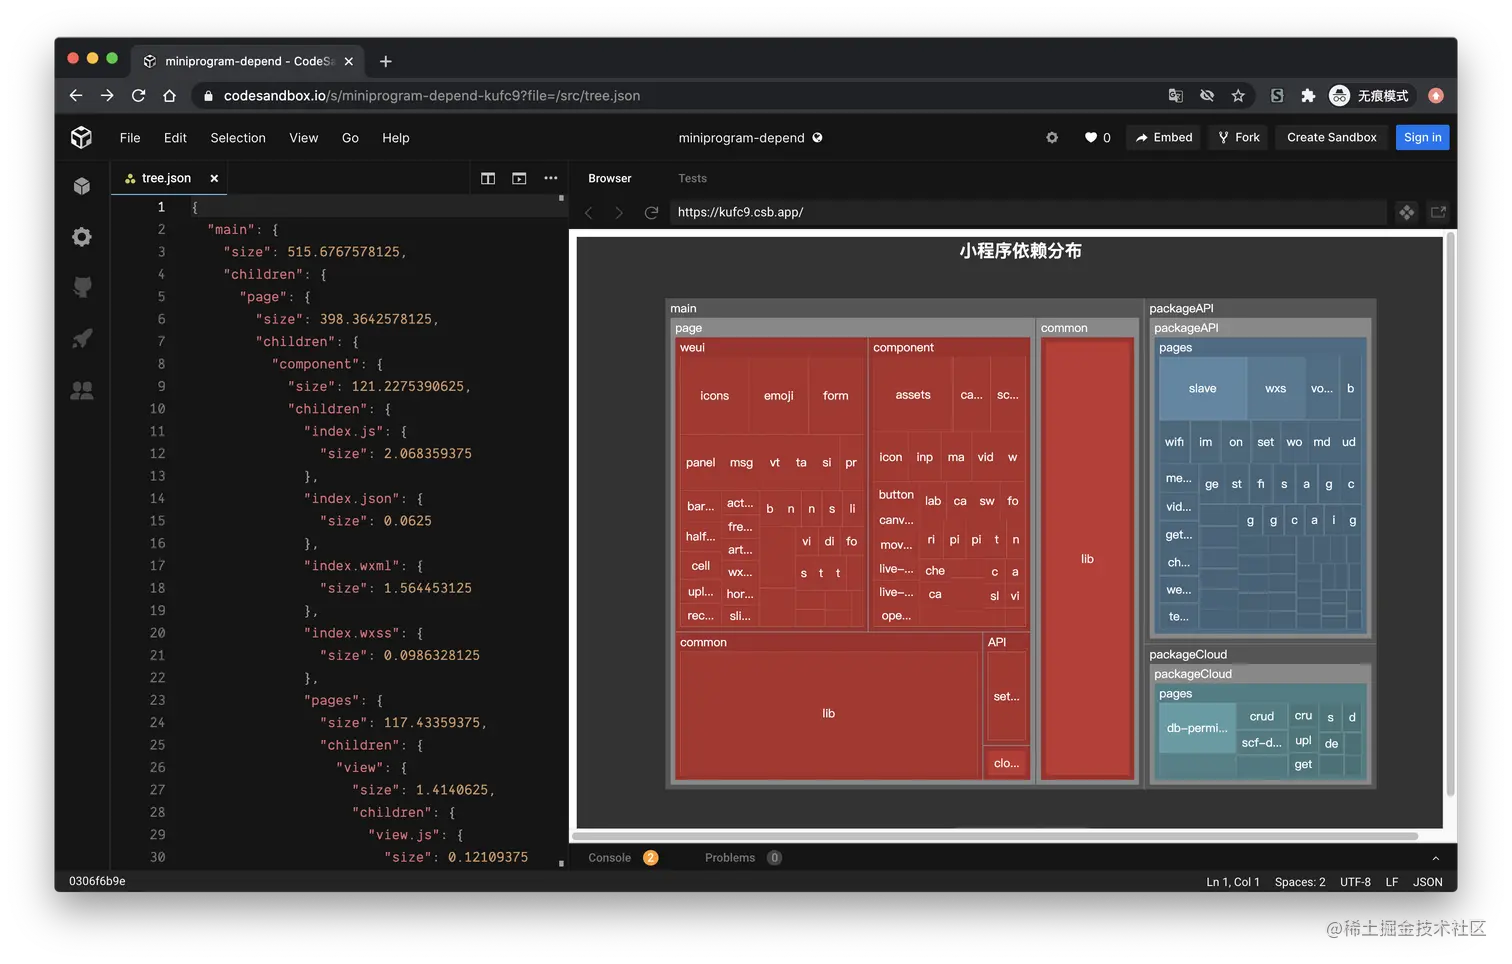This screenshot has width=1512, height=964.
Task: Open the Console panel
Action: 622,857
